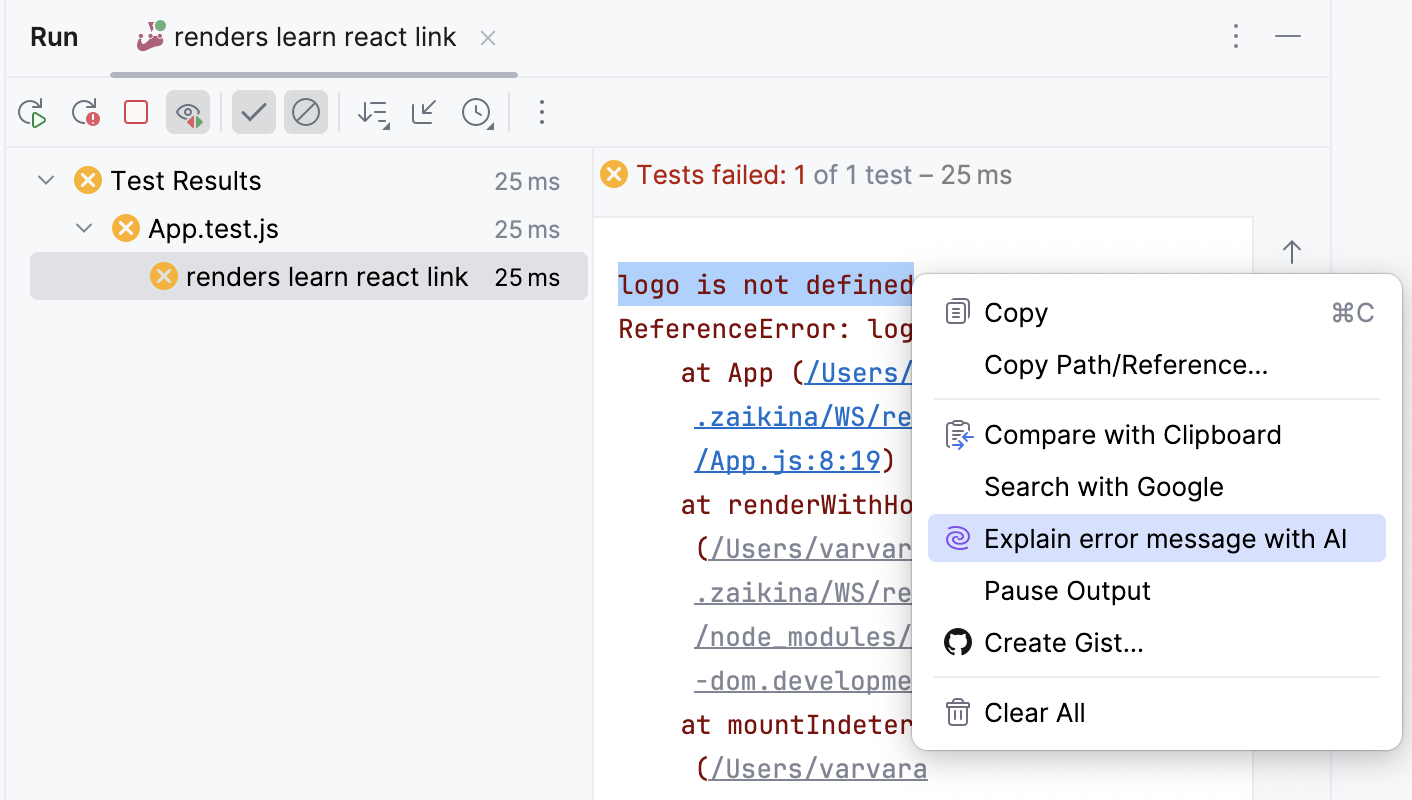Switch to the renders learn react link tab
This screenshot has width=1412, height=800.
coord(314,37)
